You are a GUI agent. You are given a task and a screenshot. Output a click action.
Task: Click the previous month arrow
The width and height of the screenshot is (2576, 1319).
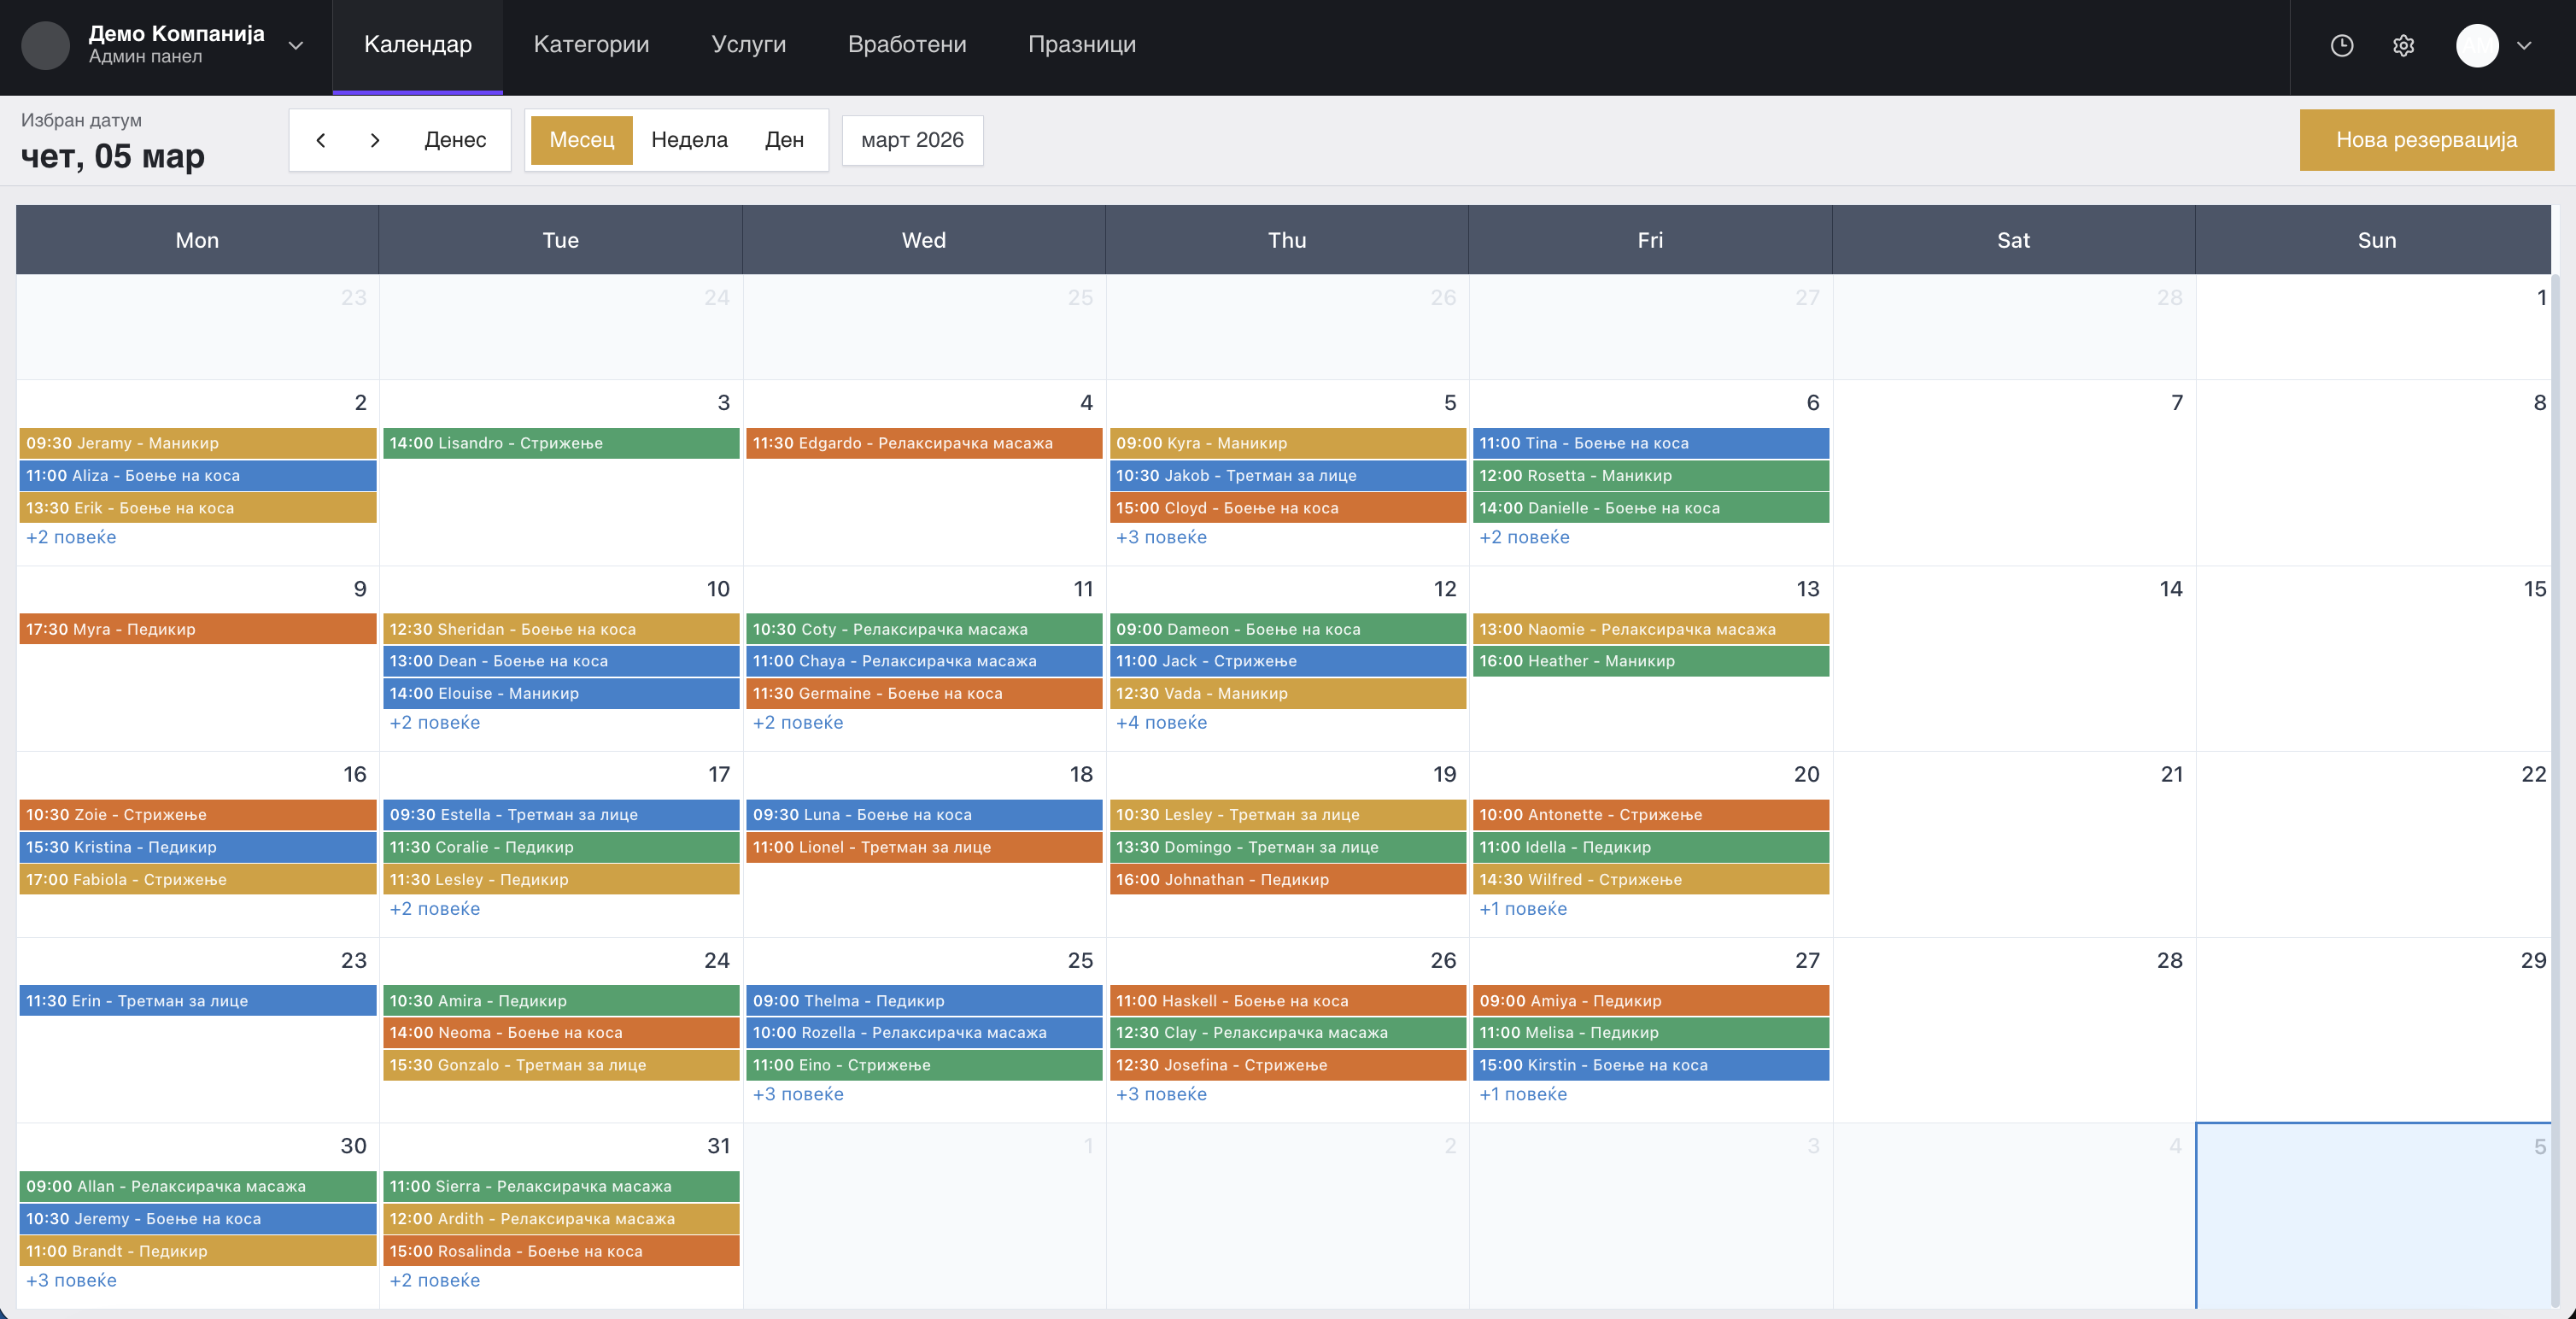[321, 140]
